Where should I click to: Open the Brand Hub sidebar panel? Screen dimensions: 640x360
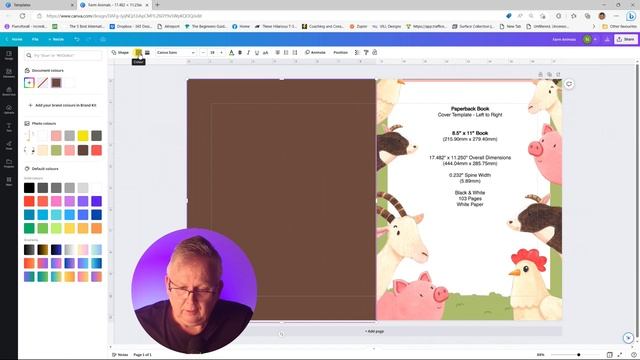(9, 91)
